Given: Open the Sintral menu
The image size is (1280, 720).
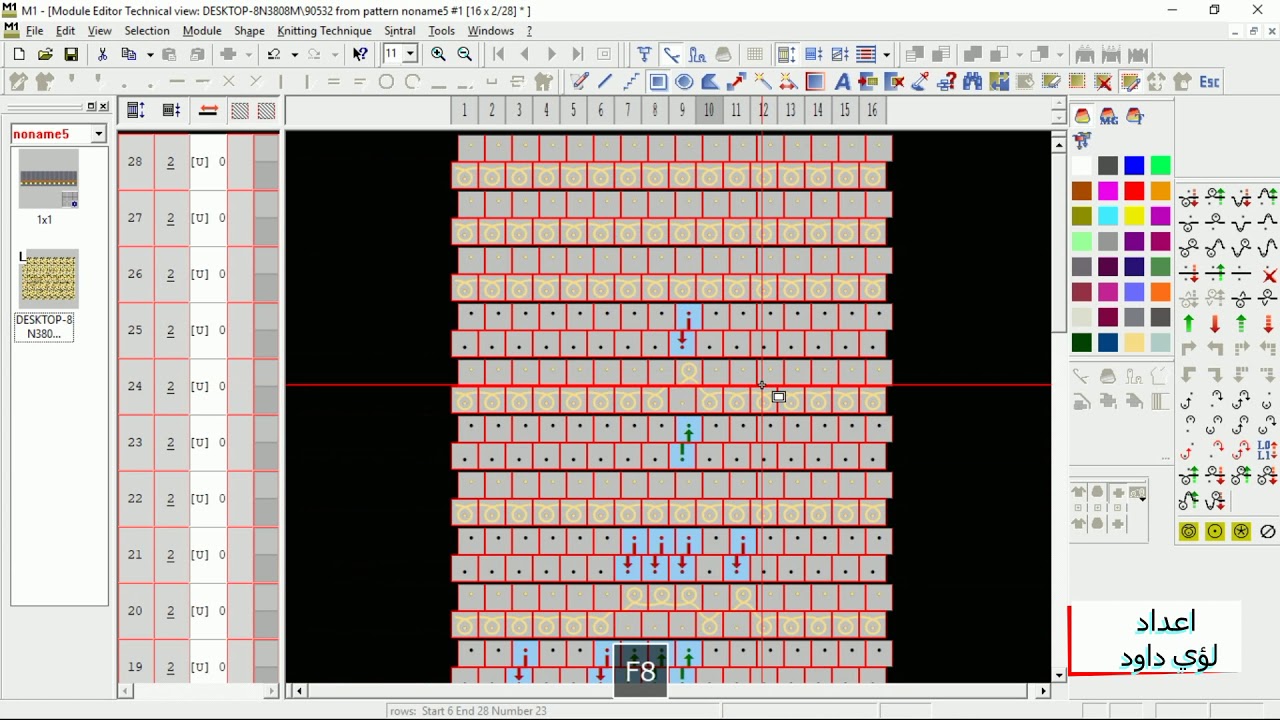Looking at the screenshot, I should (x=399, y=31).
